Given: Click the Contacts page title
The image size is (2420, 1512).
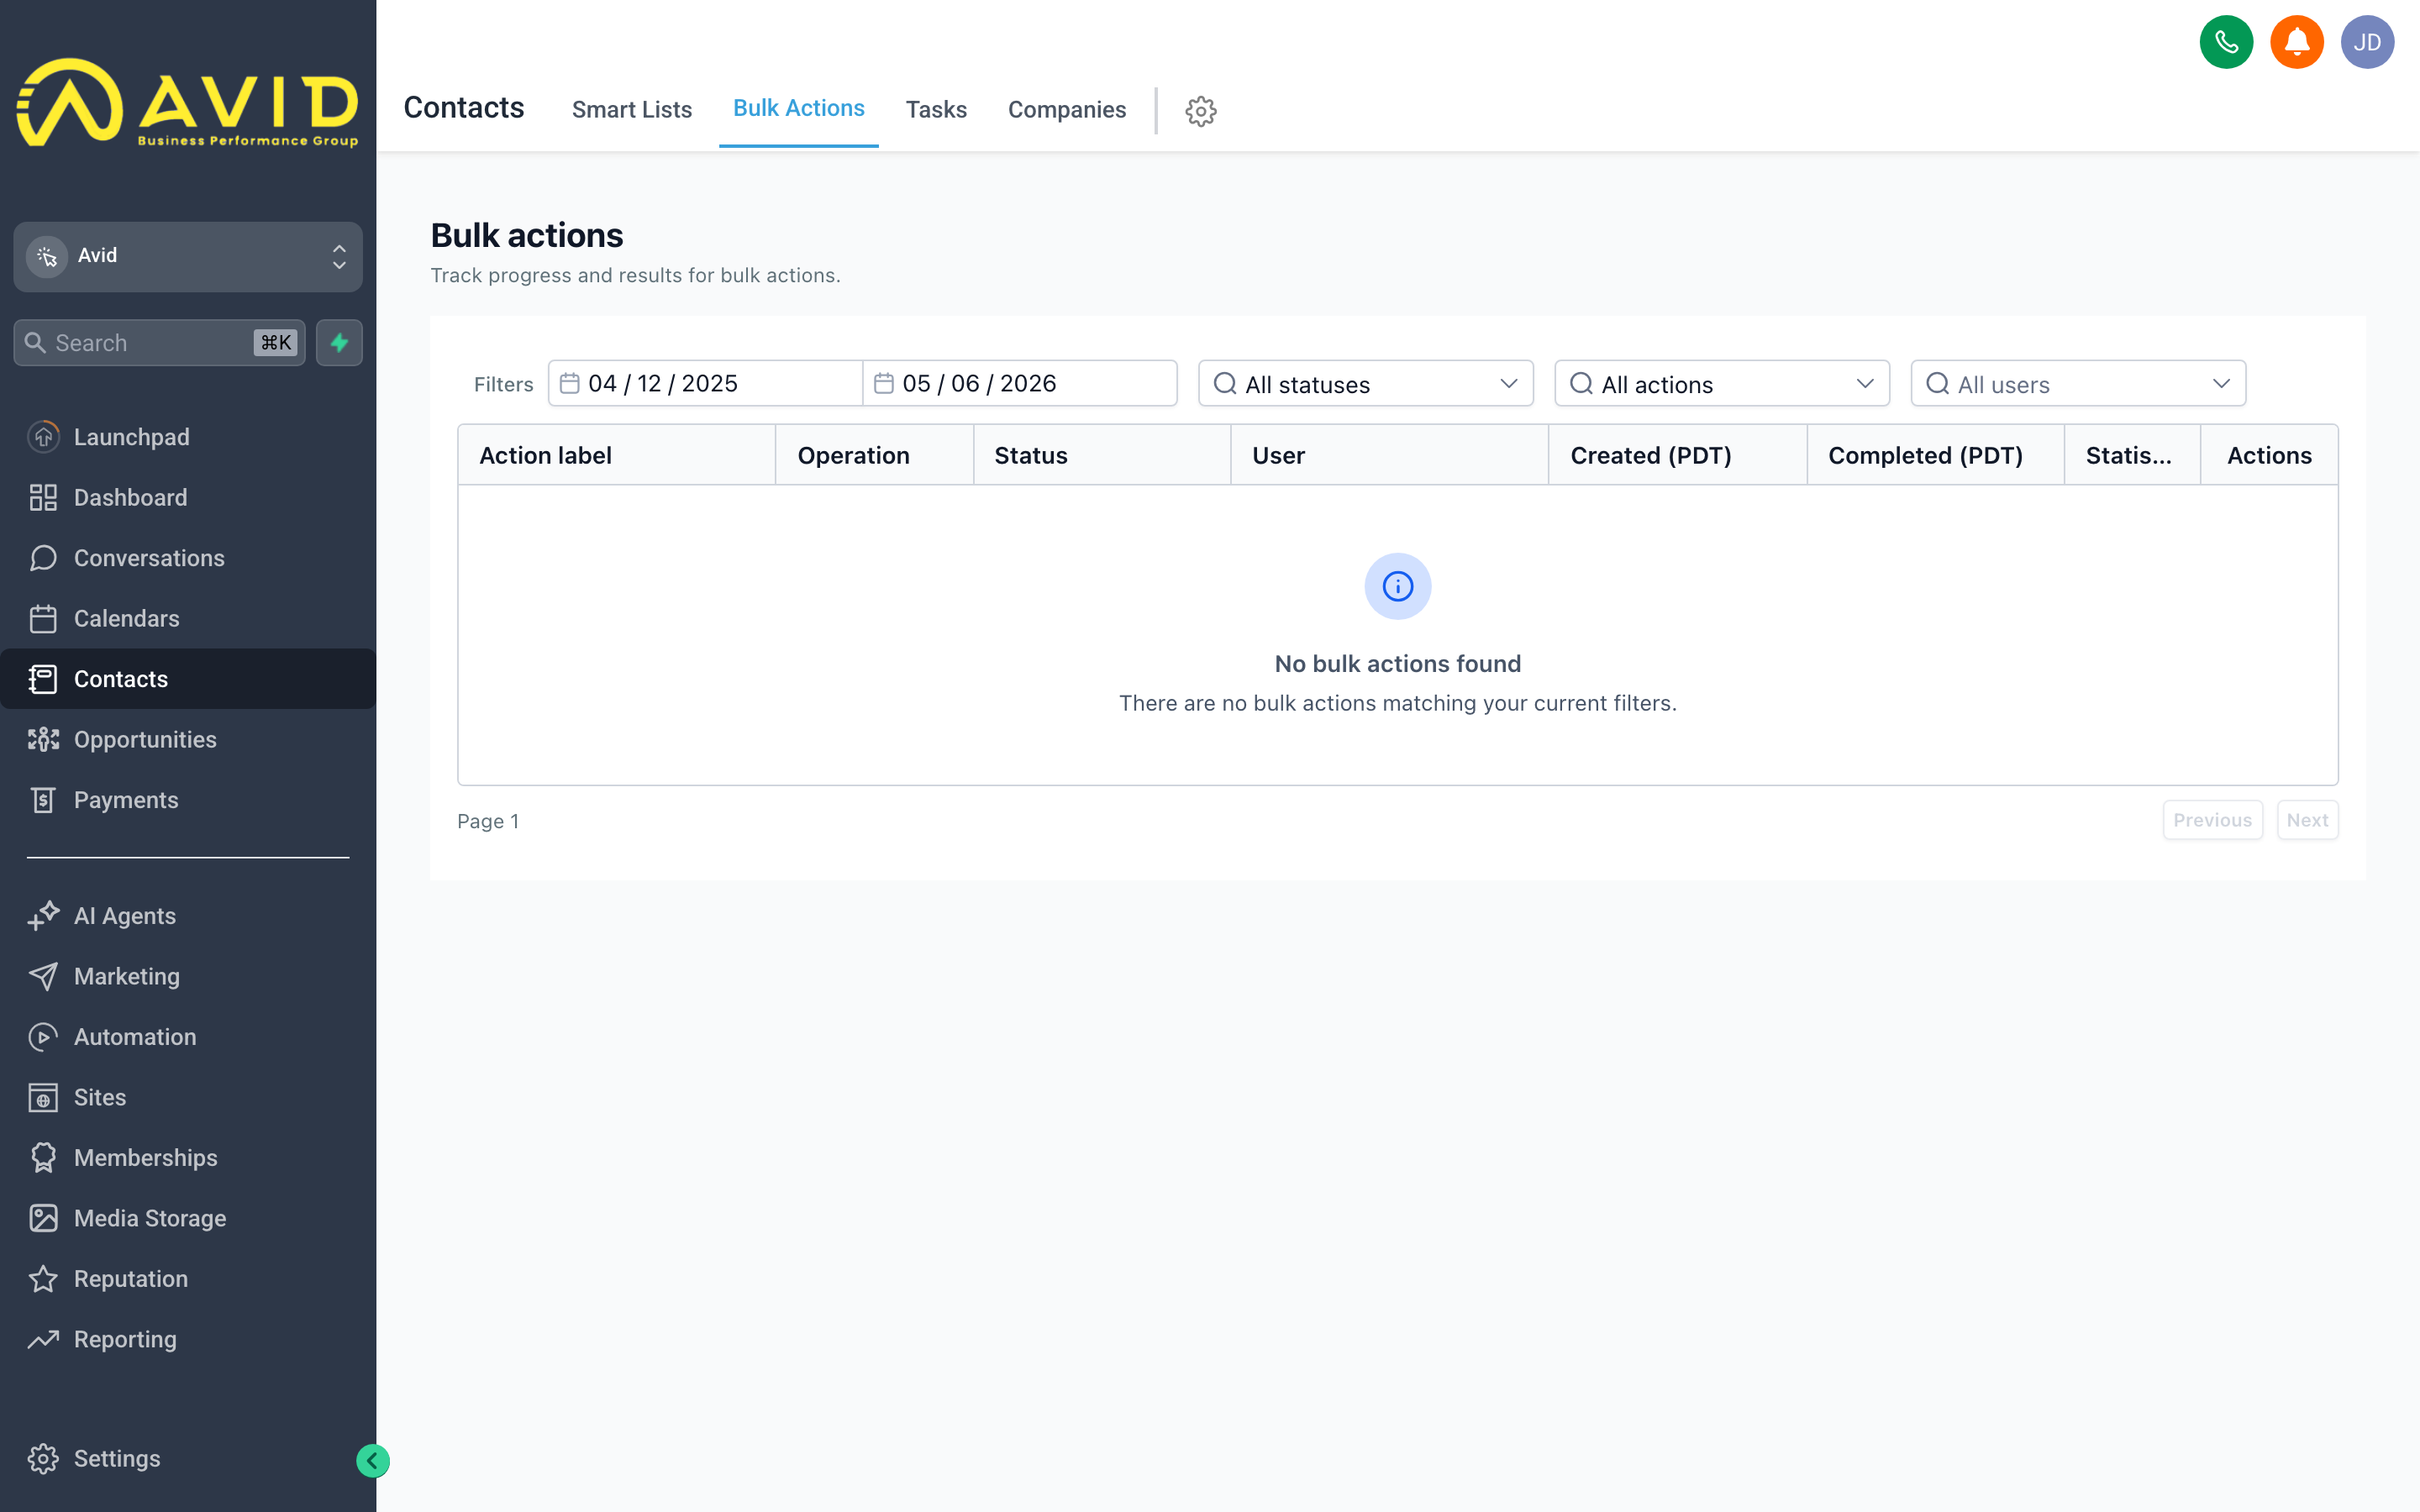Looking at the screenshot, I should click(463, 108).
